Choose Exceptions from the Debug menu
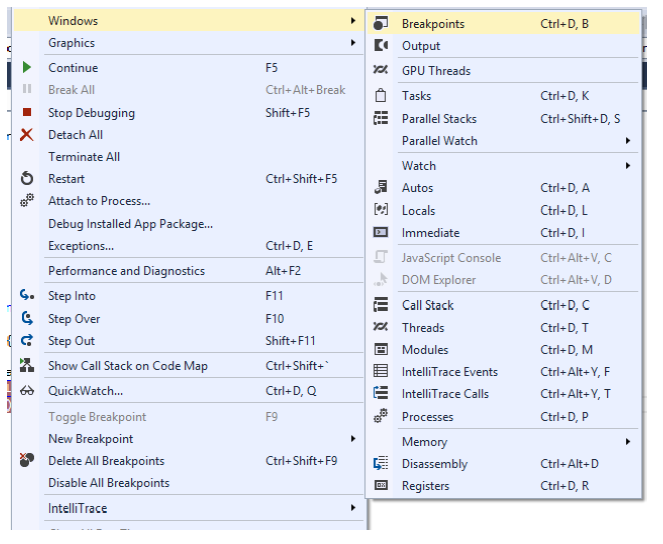The image size is (663, 544). pyautogui.click(x=81, y=246)
